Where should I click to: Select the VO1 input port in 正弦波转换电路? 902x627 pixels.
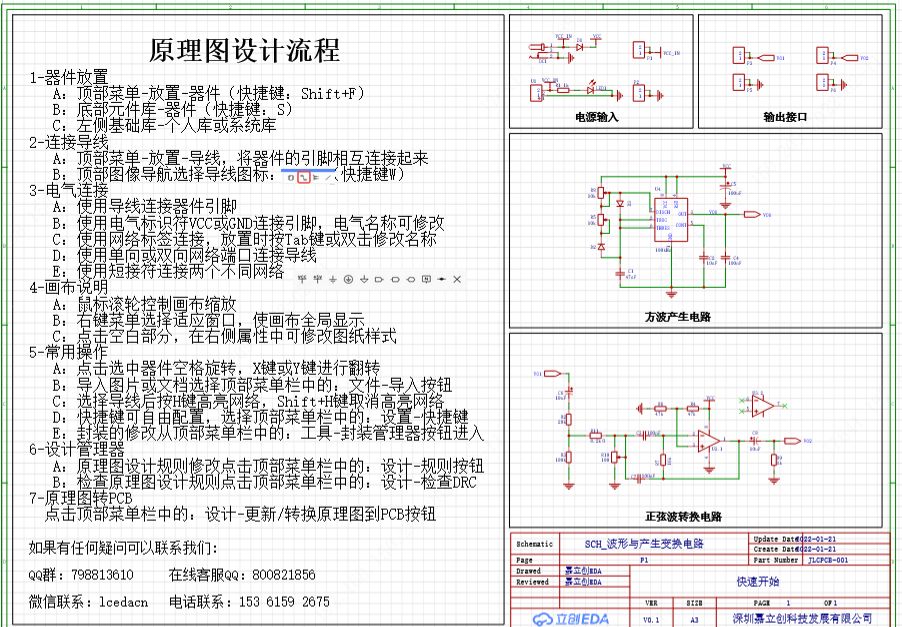click(x=552, y=373)
